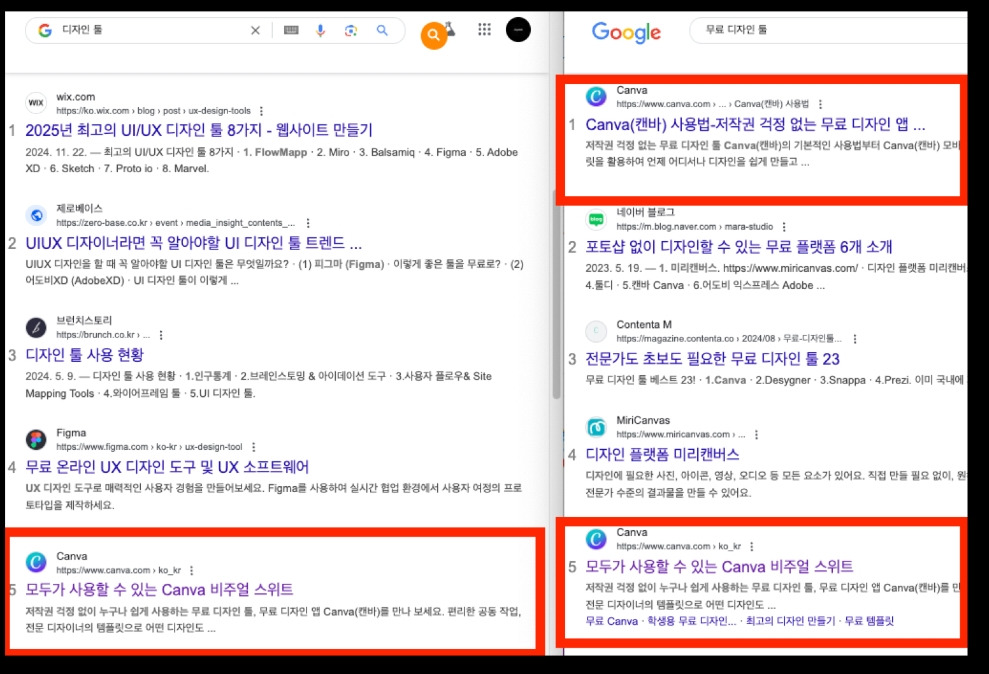Open 2025년 최고의 UI/UX 디자인 툴 8가지 link
Screen dimensions: 989x674
pyautogui.click(x=199, y=131)
